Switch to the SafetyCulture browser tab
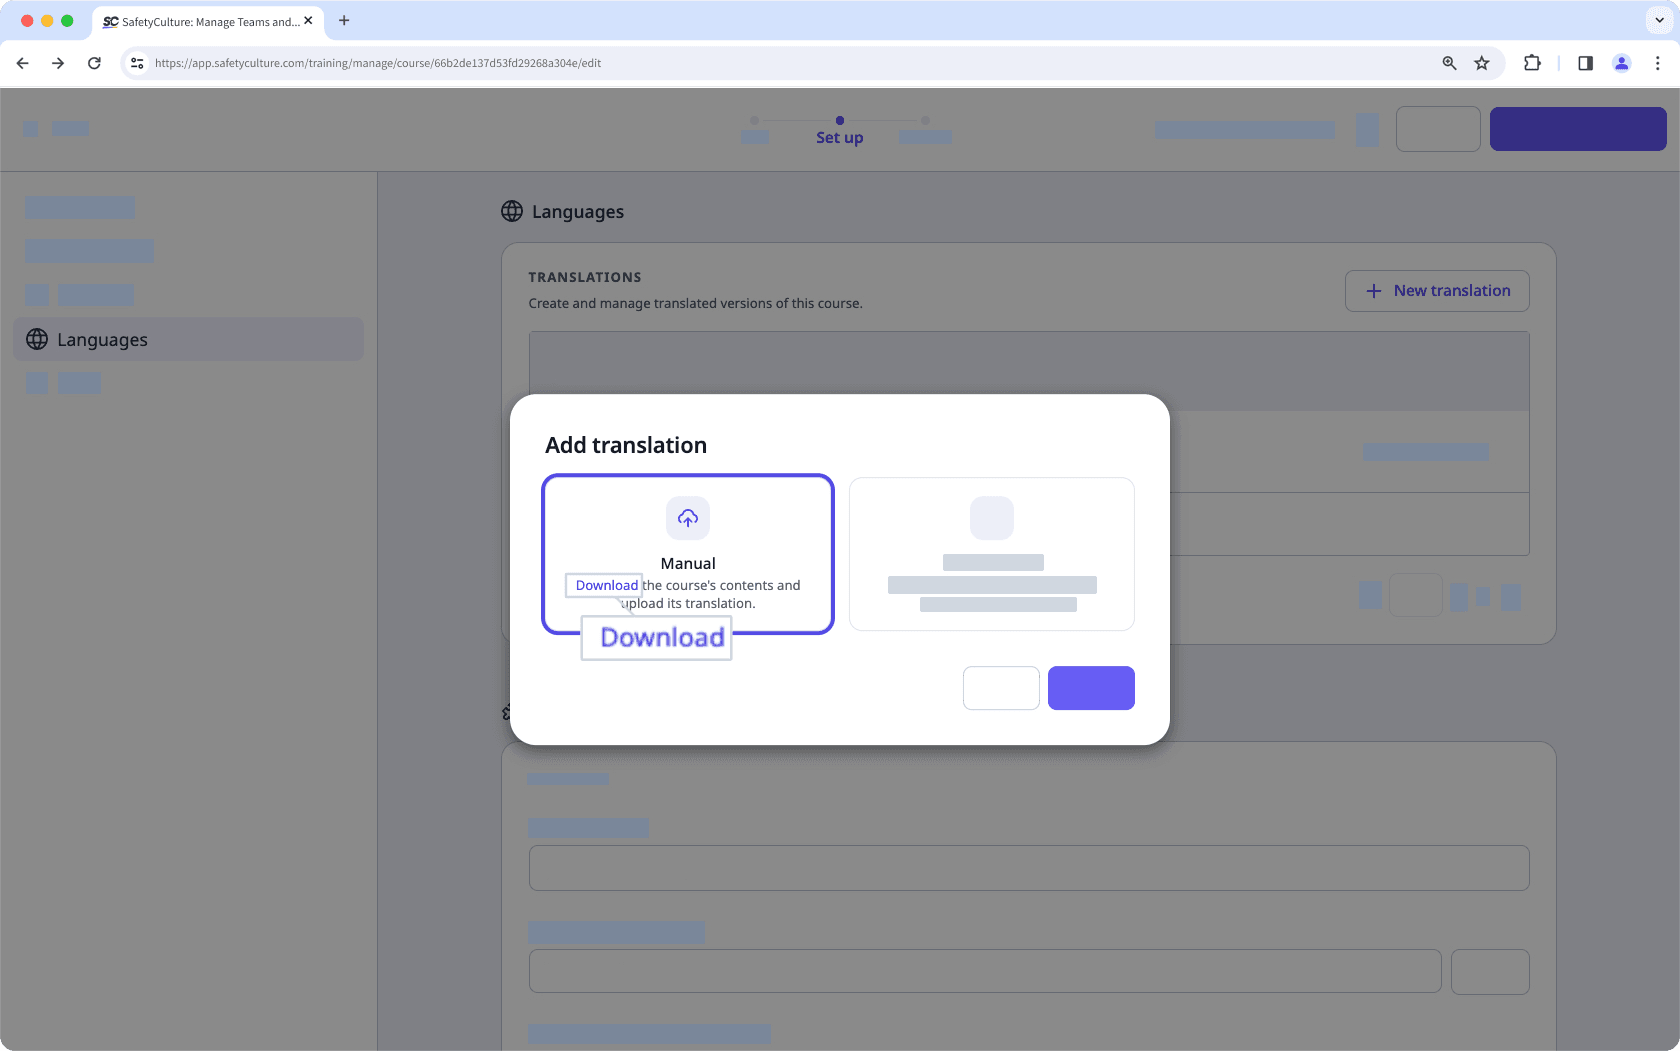1680x1051 pixels. tap(200, 21)
